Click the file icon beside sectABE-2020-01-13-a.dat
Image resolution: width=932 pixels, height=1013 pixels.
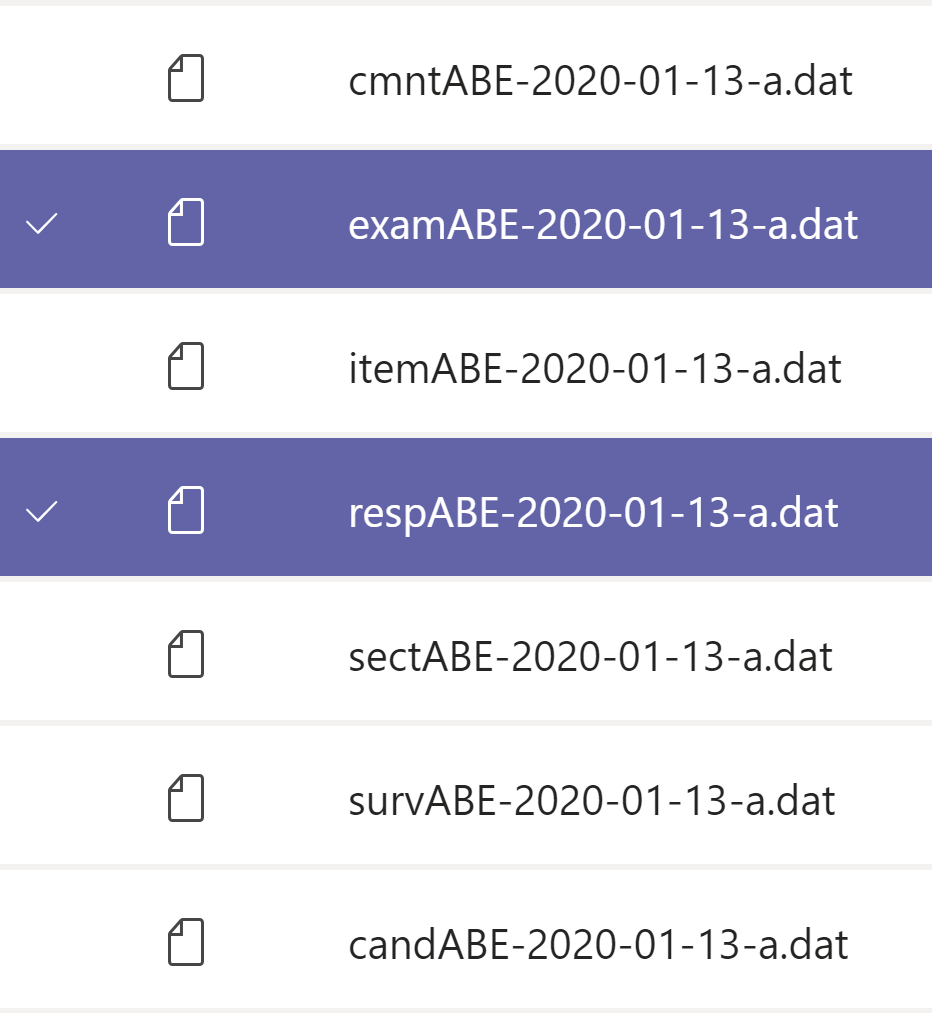185,655
